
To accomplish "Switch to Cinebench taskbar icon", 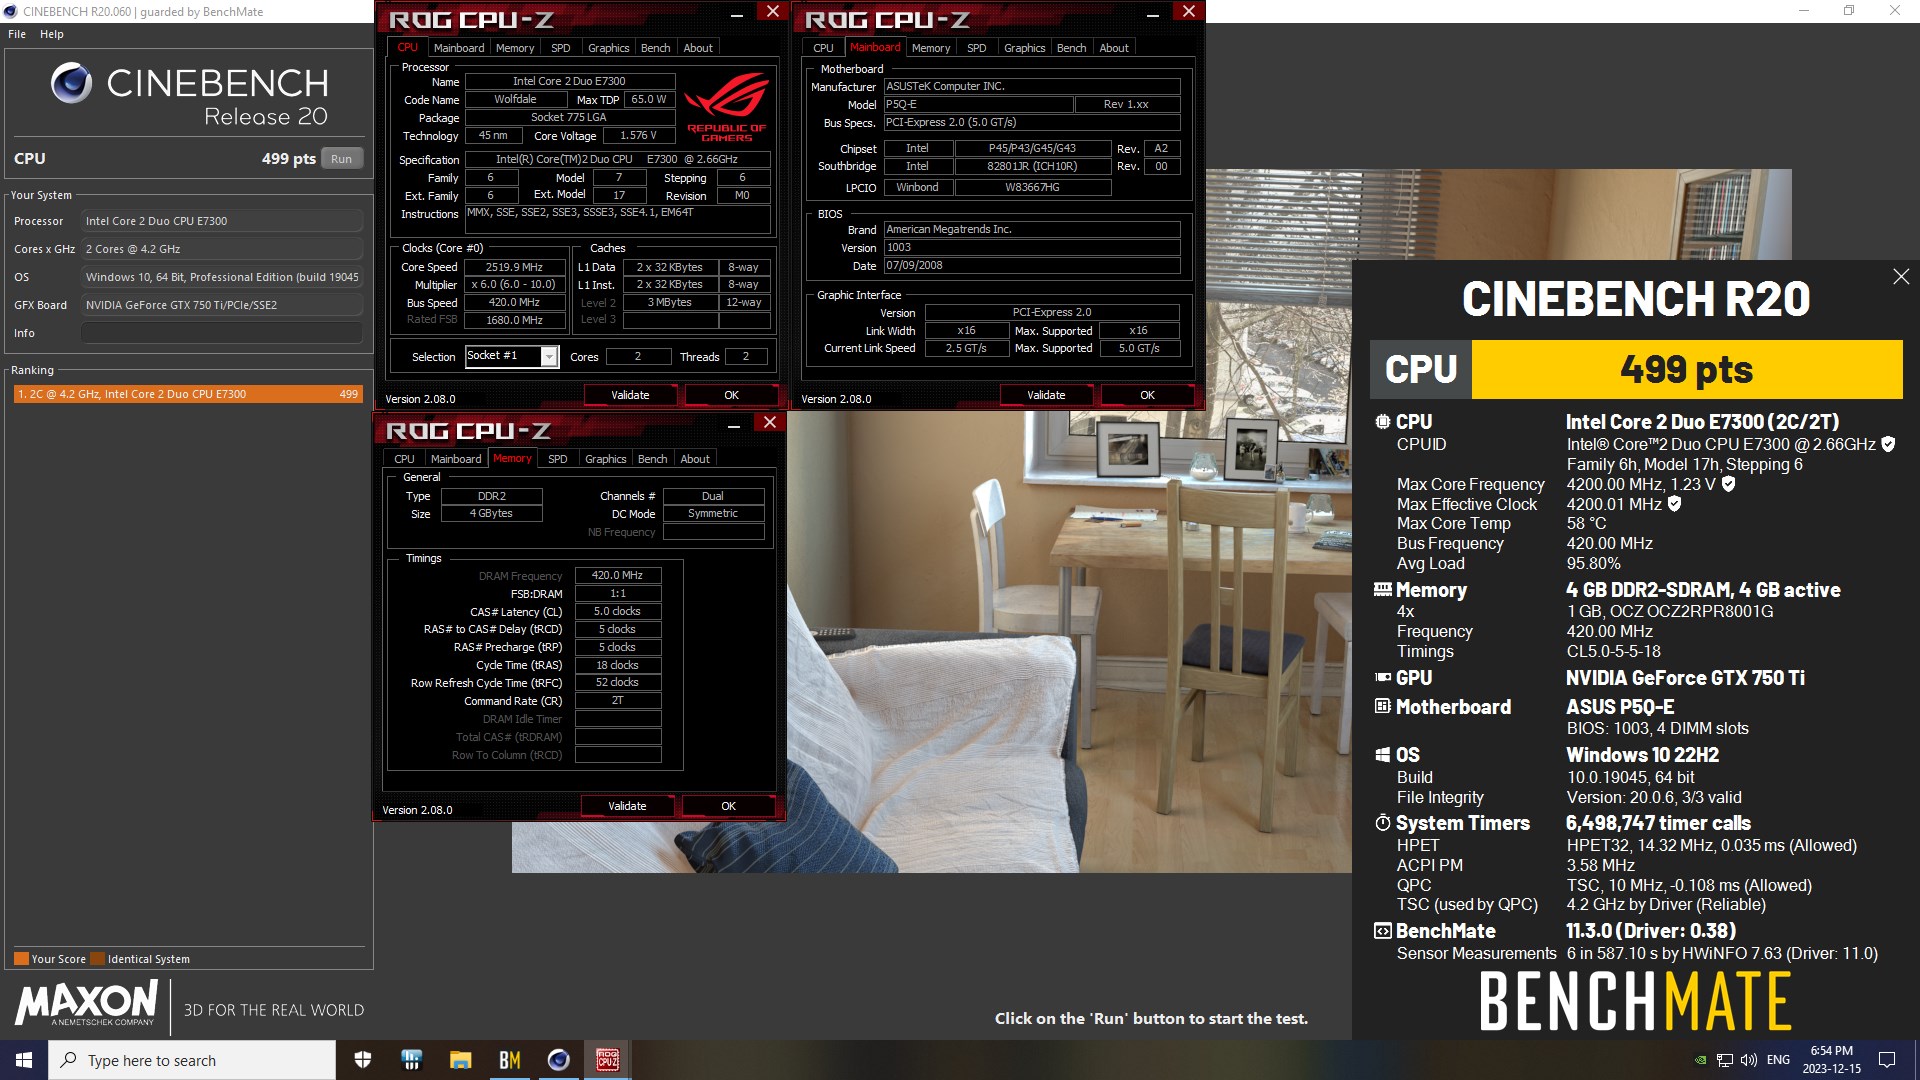I will point(558,1060).
